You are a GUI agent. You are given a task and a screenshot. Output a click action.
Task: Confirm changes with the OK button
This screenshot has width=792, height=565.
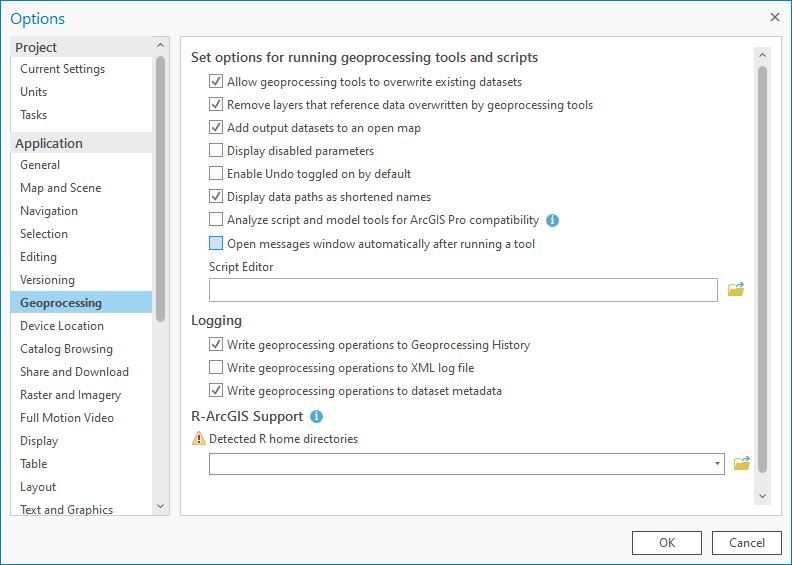(666, 543)
